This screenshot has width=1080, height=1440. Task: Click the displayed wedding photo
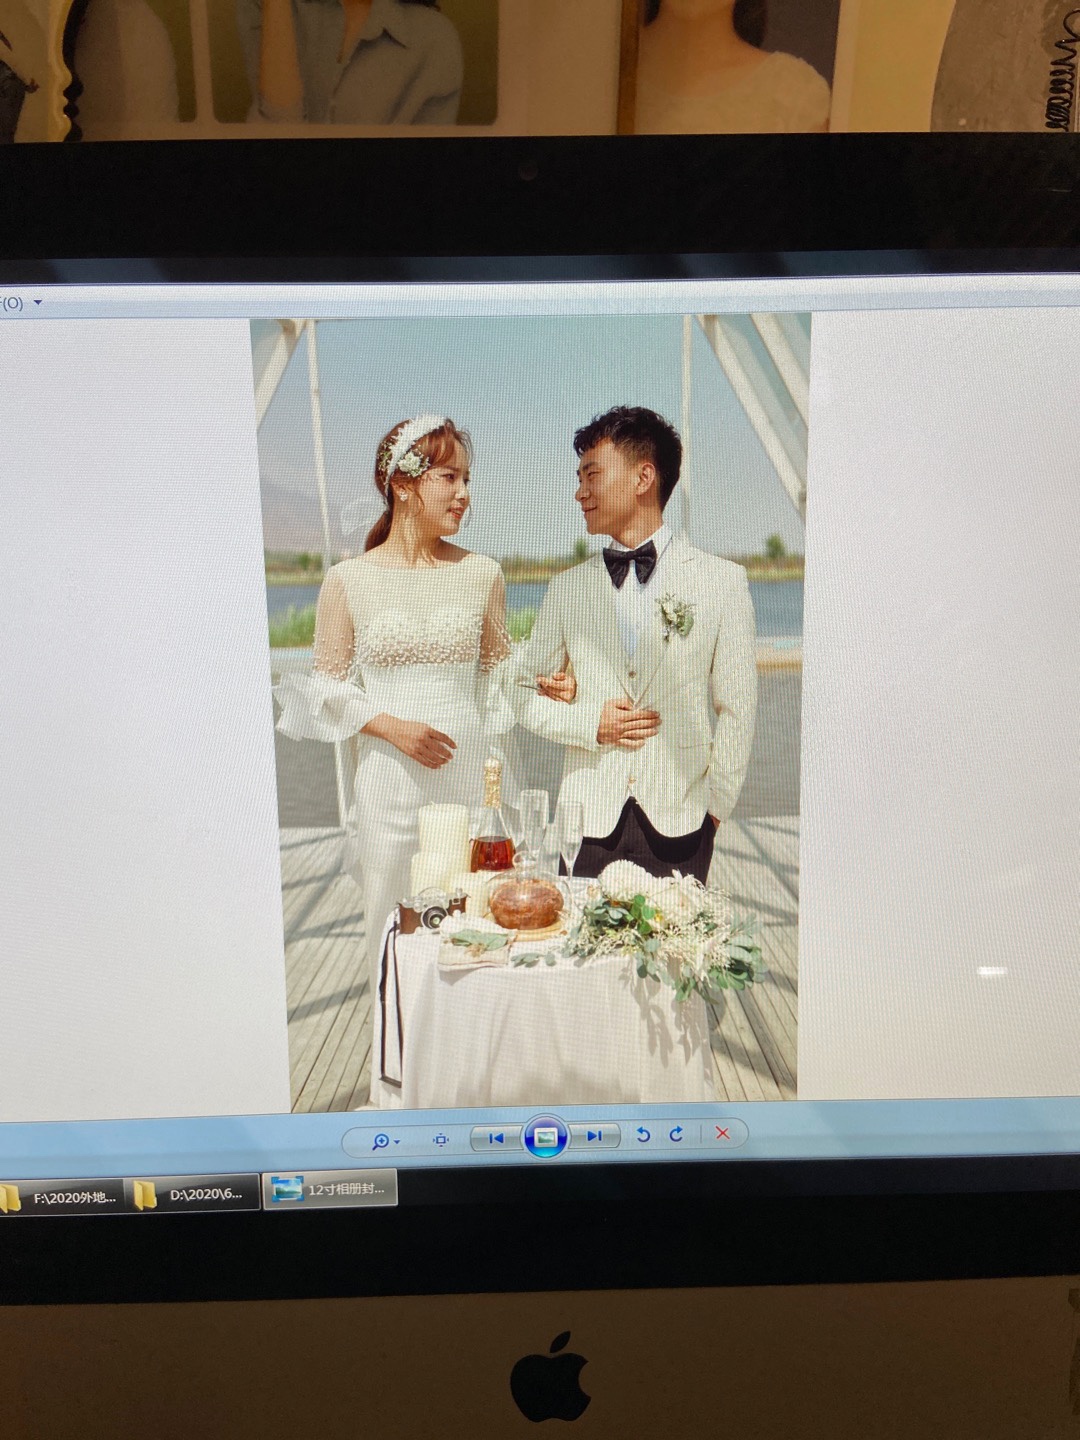(531, 712)
